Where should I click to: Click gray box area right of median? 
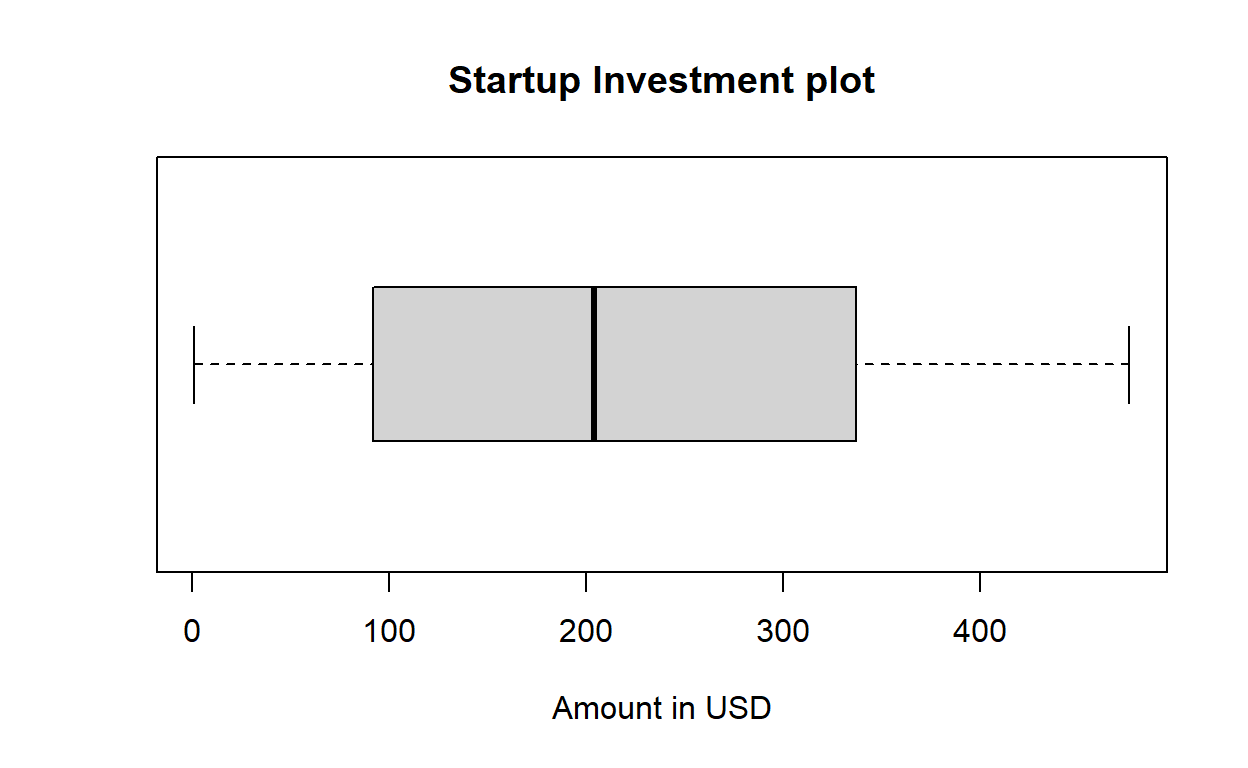tap(726, 364)
